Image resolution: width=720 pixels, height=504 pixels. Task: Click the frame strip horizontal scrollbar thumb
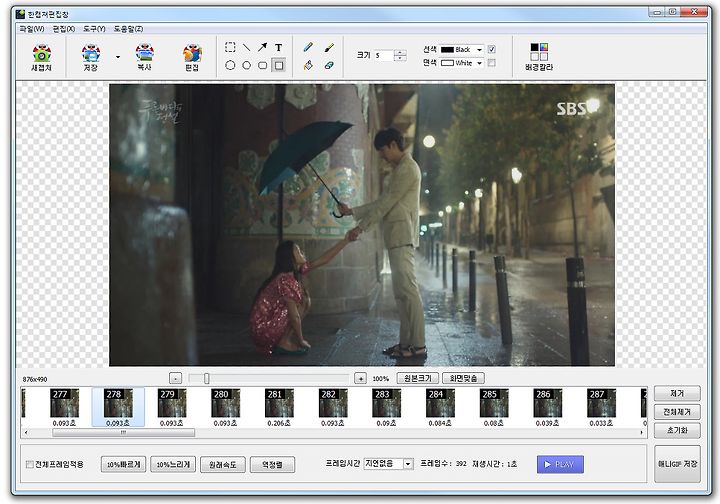pos(124,432)
